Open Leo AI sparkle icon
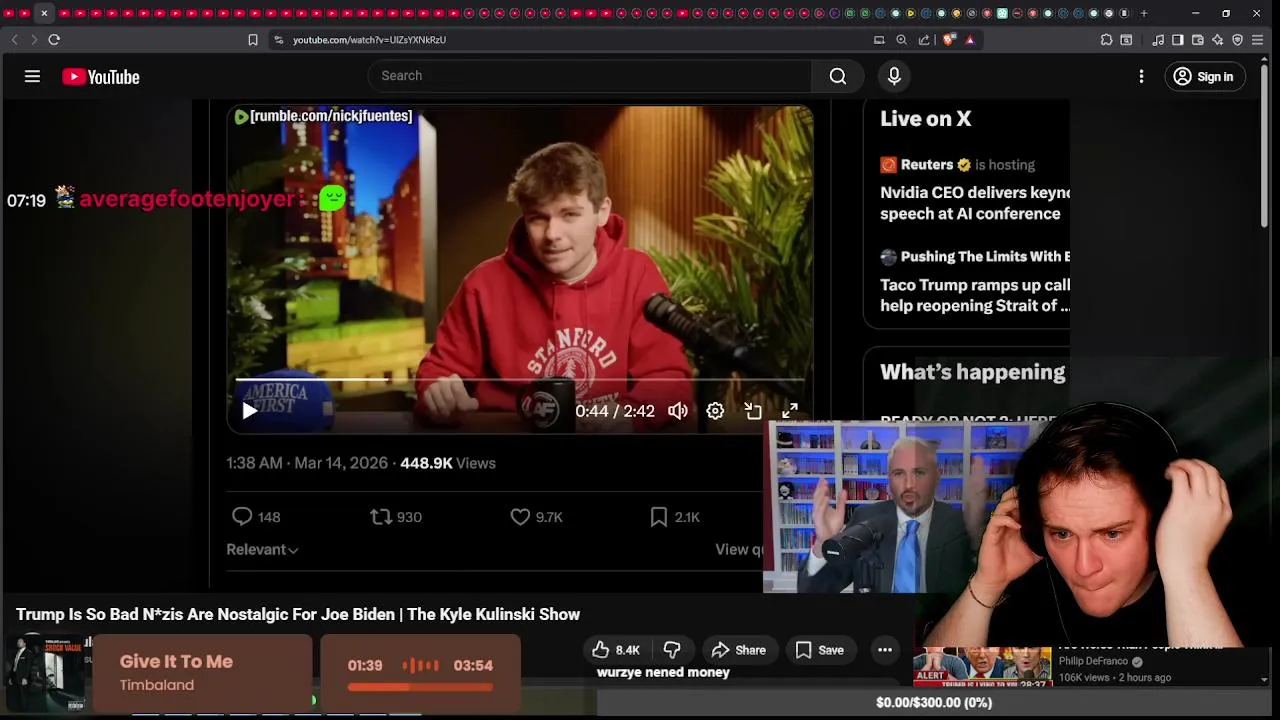The width and height of the screenshot is (1280, 720). (1217, 40)
